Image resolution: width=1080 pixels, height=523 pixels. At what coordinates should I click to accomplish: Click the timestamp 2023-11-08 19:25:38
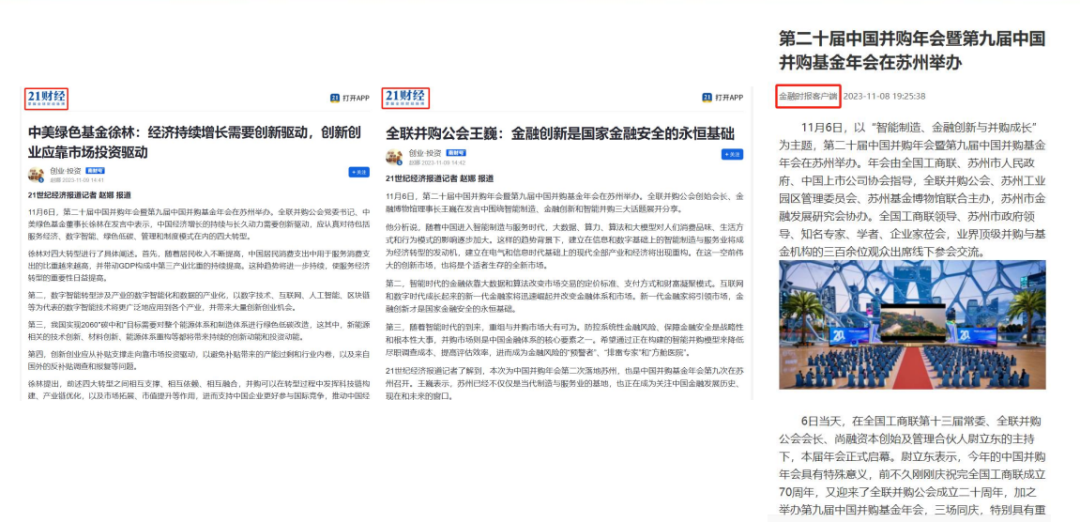884,96
